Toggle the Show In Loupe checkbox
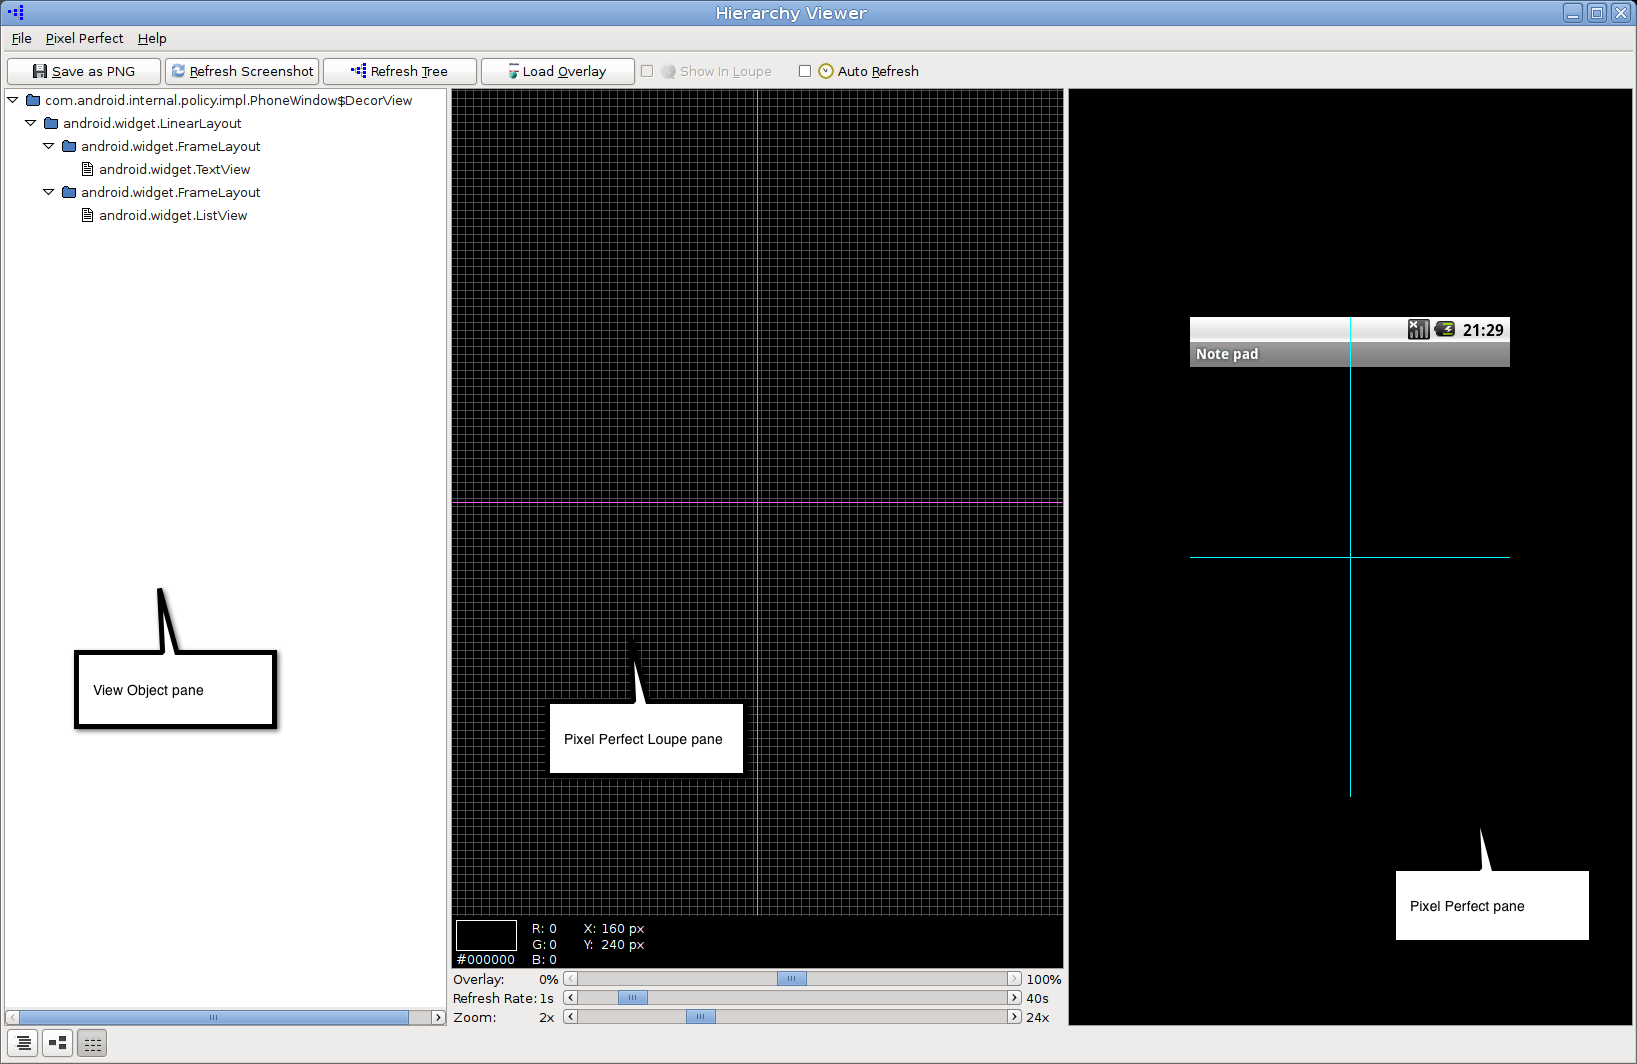Viewport: 1637px width, 1064px height. tap(647, 71)
